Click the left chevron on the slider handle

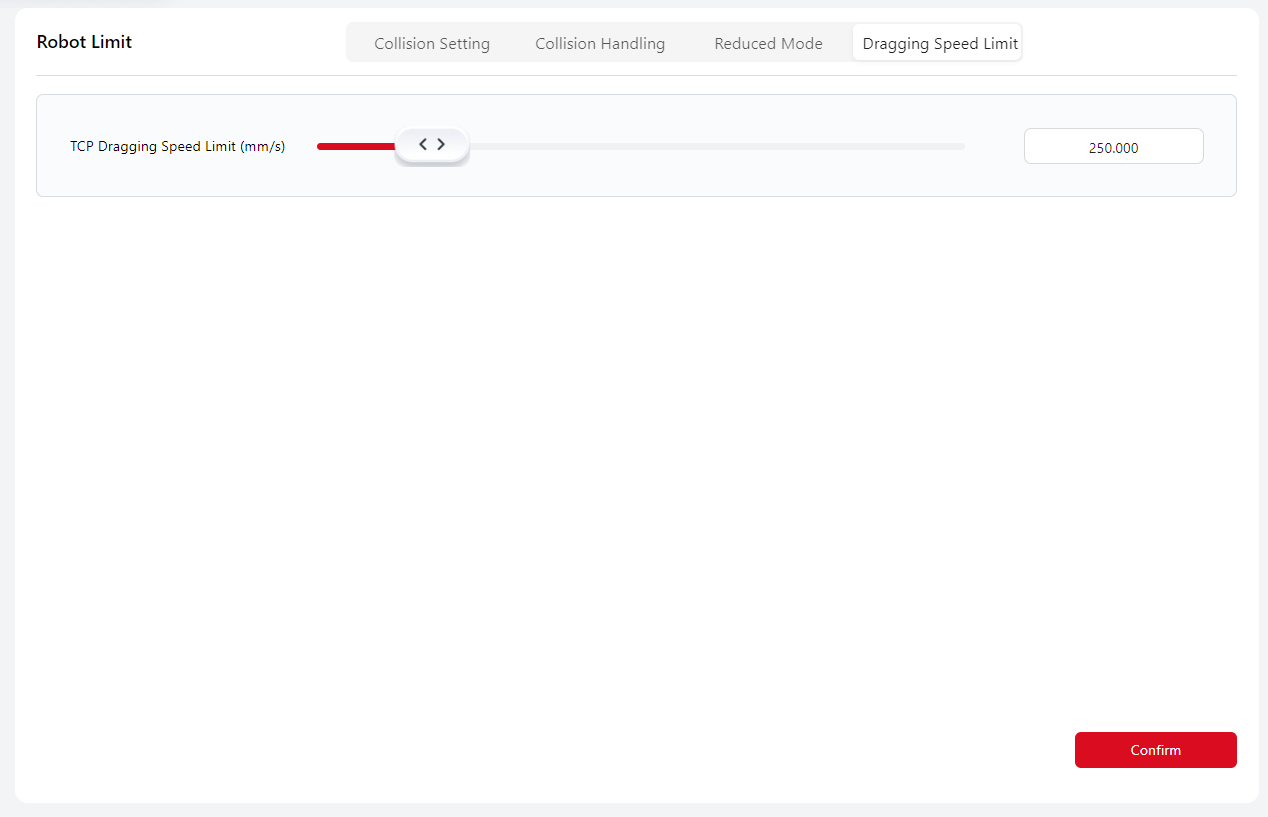point(422,145)
